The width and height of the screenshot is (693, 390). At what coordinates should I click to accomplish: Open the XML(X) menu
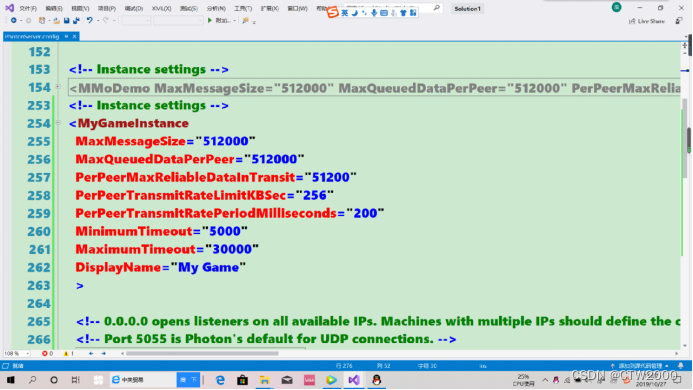tap(161, 8)
